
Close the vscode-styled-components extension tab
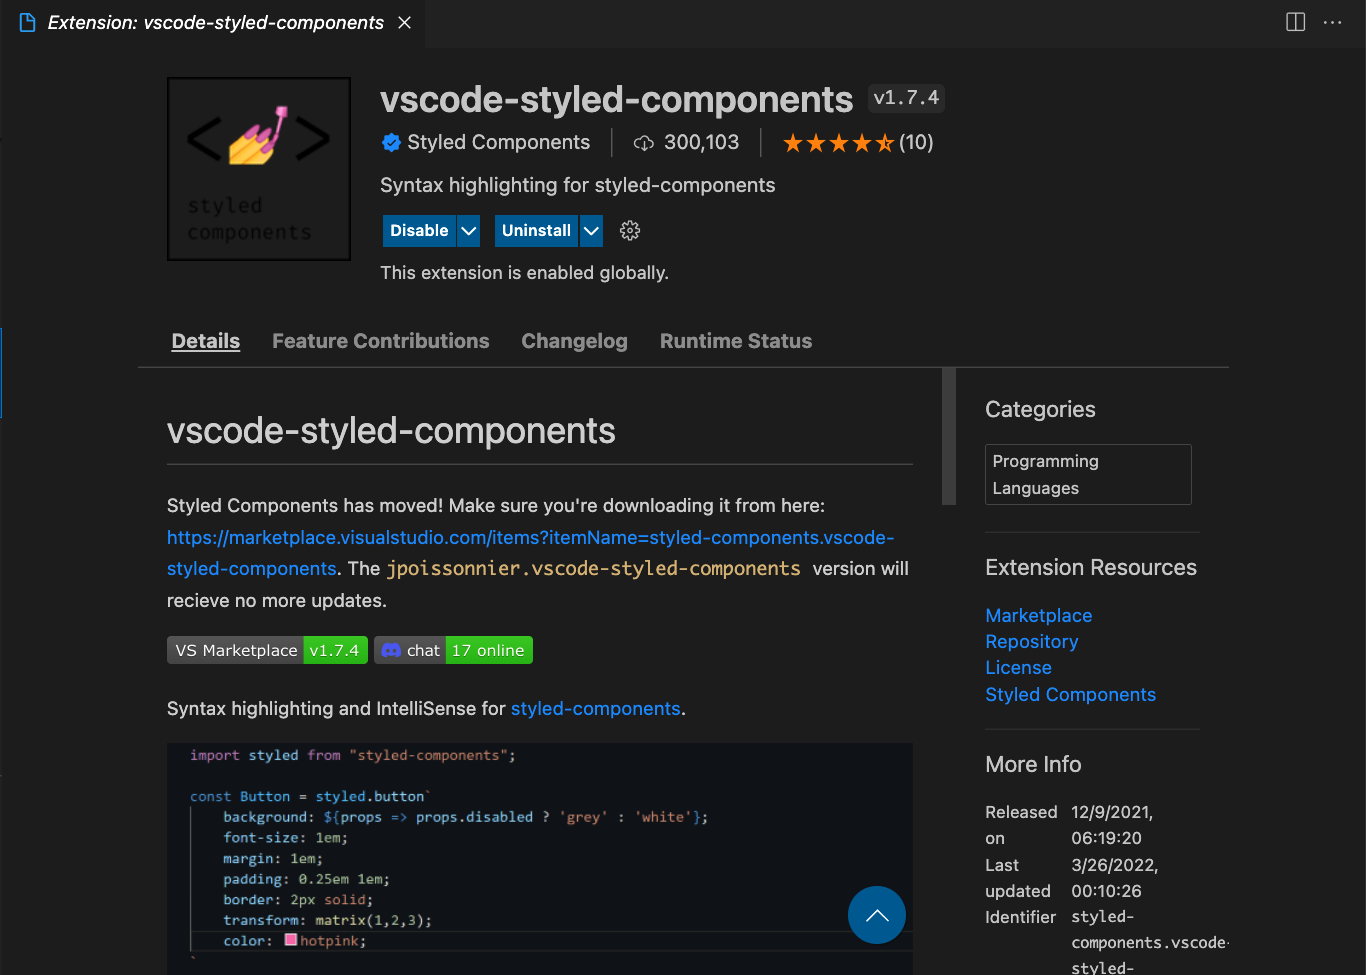(x=404, y=22)
